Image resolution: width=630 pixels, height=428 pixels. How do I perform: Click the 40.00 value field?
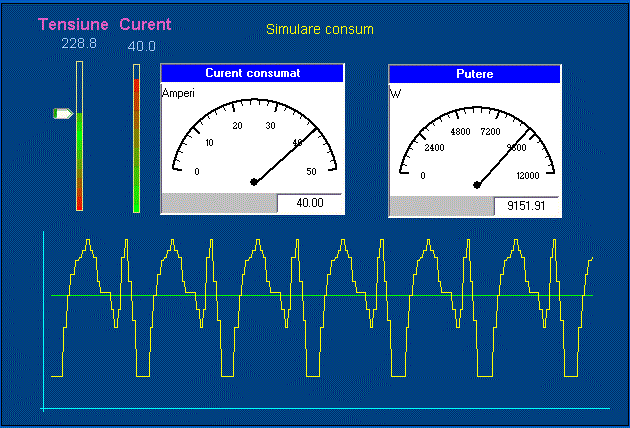click(309, 203)
